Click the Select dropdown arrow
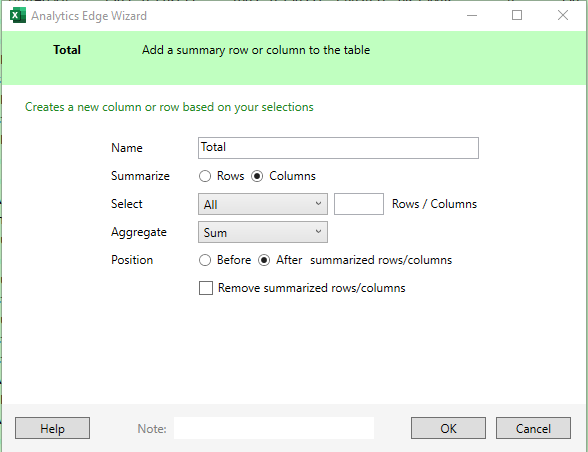This screenshot has height=452, width=588. 318,203
